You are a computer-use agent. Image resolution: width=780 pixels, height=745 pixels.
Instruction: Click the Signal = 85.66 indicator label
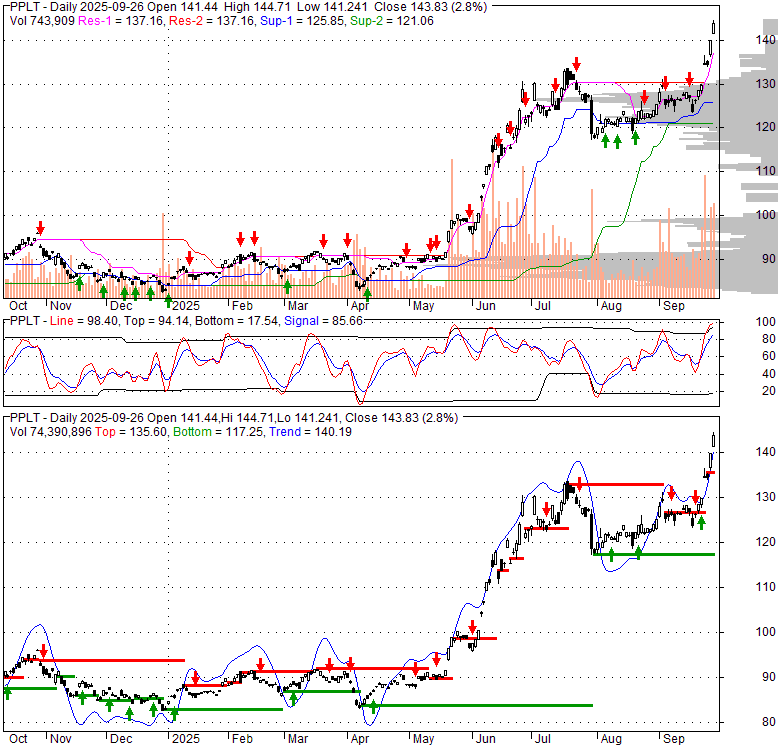click(x=323, y=321)
